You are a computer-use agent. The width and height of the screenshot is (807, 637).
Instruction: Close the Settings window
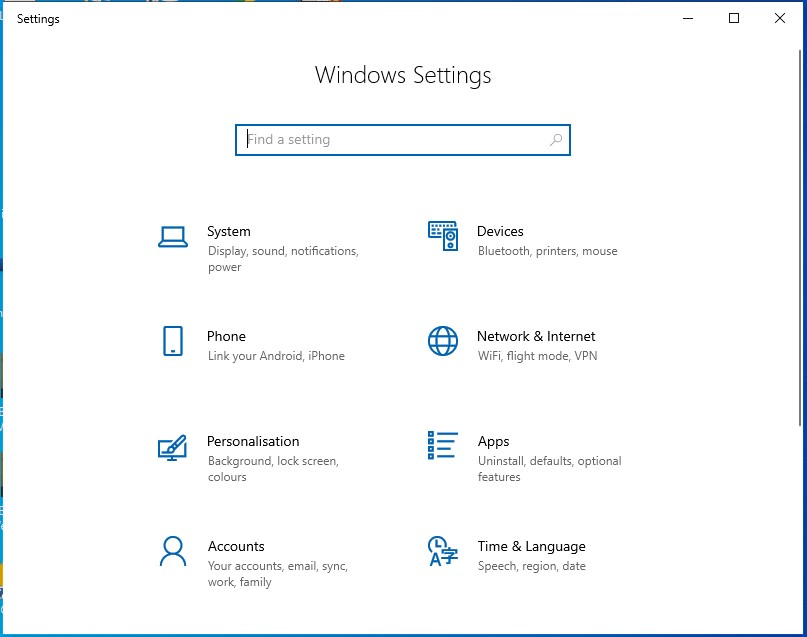tap(780, 19)
